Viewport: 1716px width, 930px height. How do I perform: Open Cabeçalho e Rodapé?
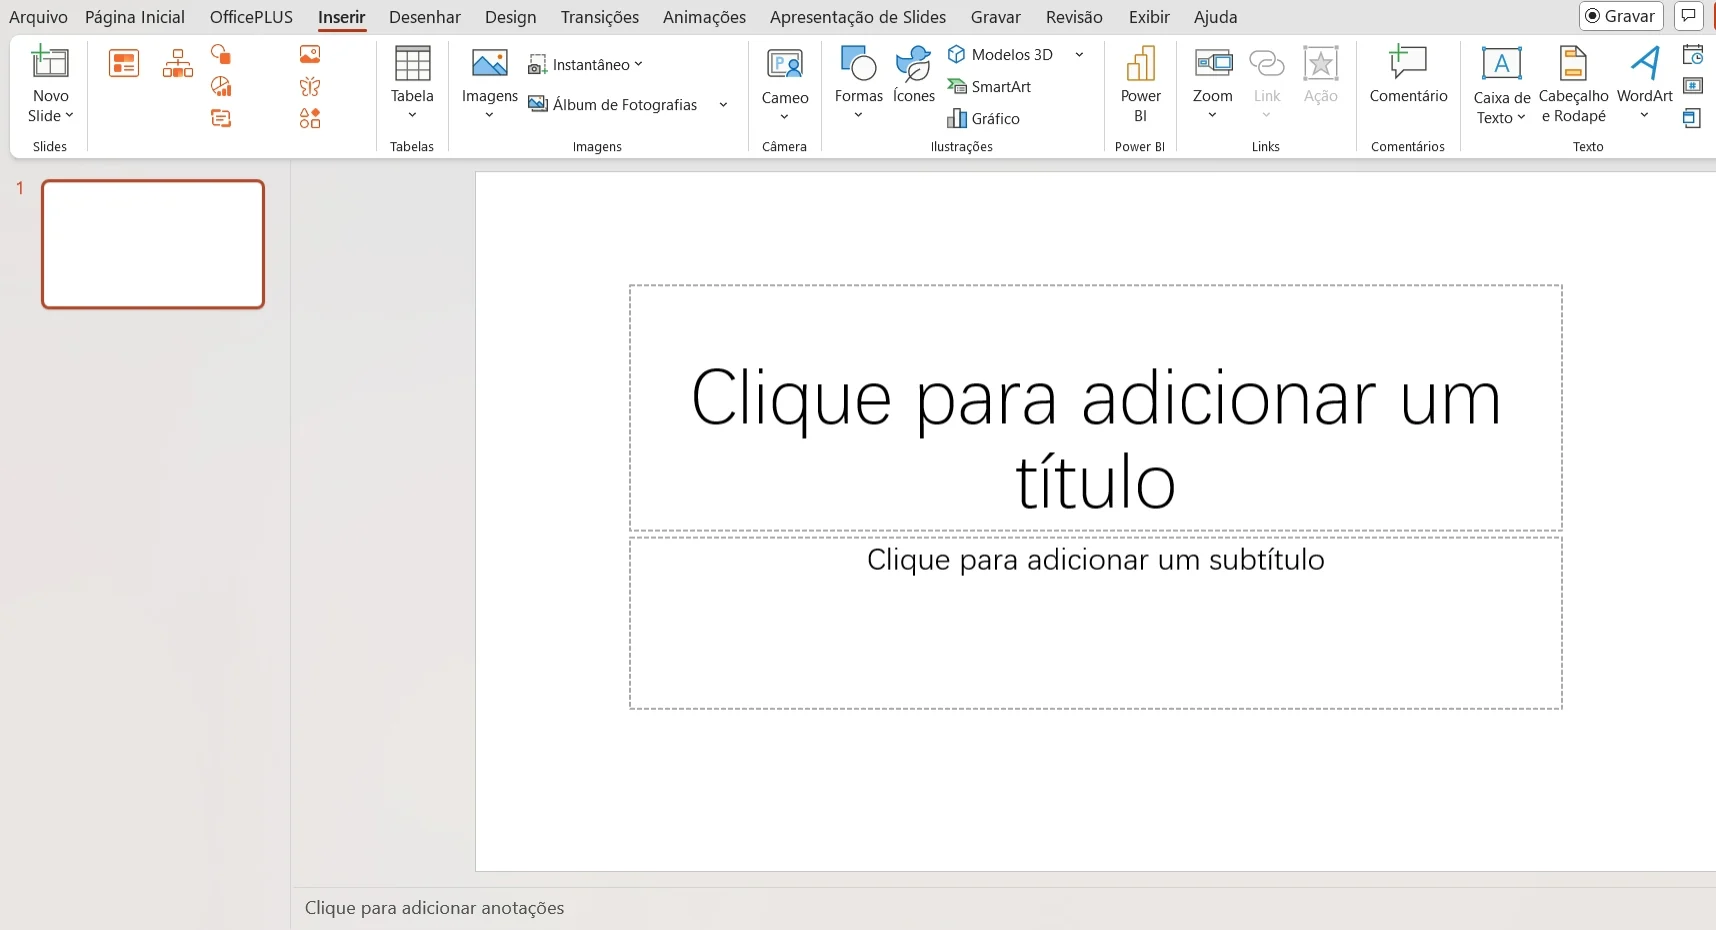tap(1573, 85)
